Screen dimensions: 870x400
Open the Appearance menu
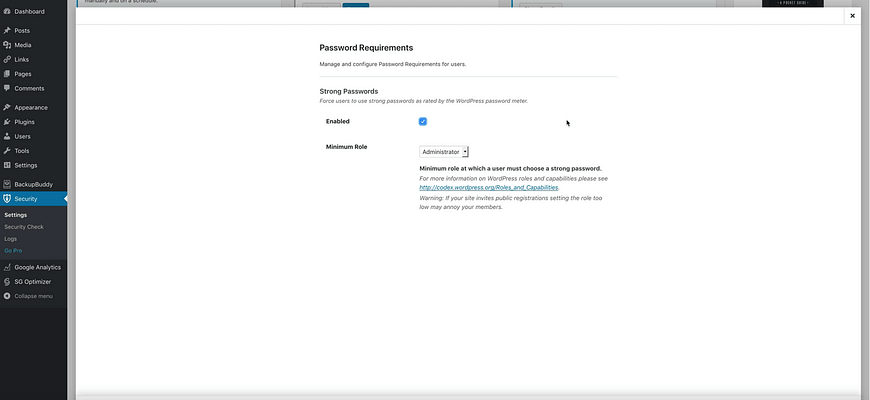coord(31,108)
